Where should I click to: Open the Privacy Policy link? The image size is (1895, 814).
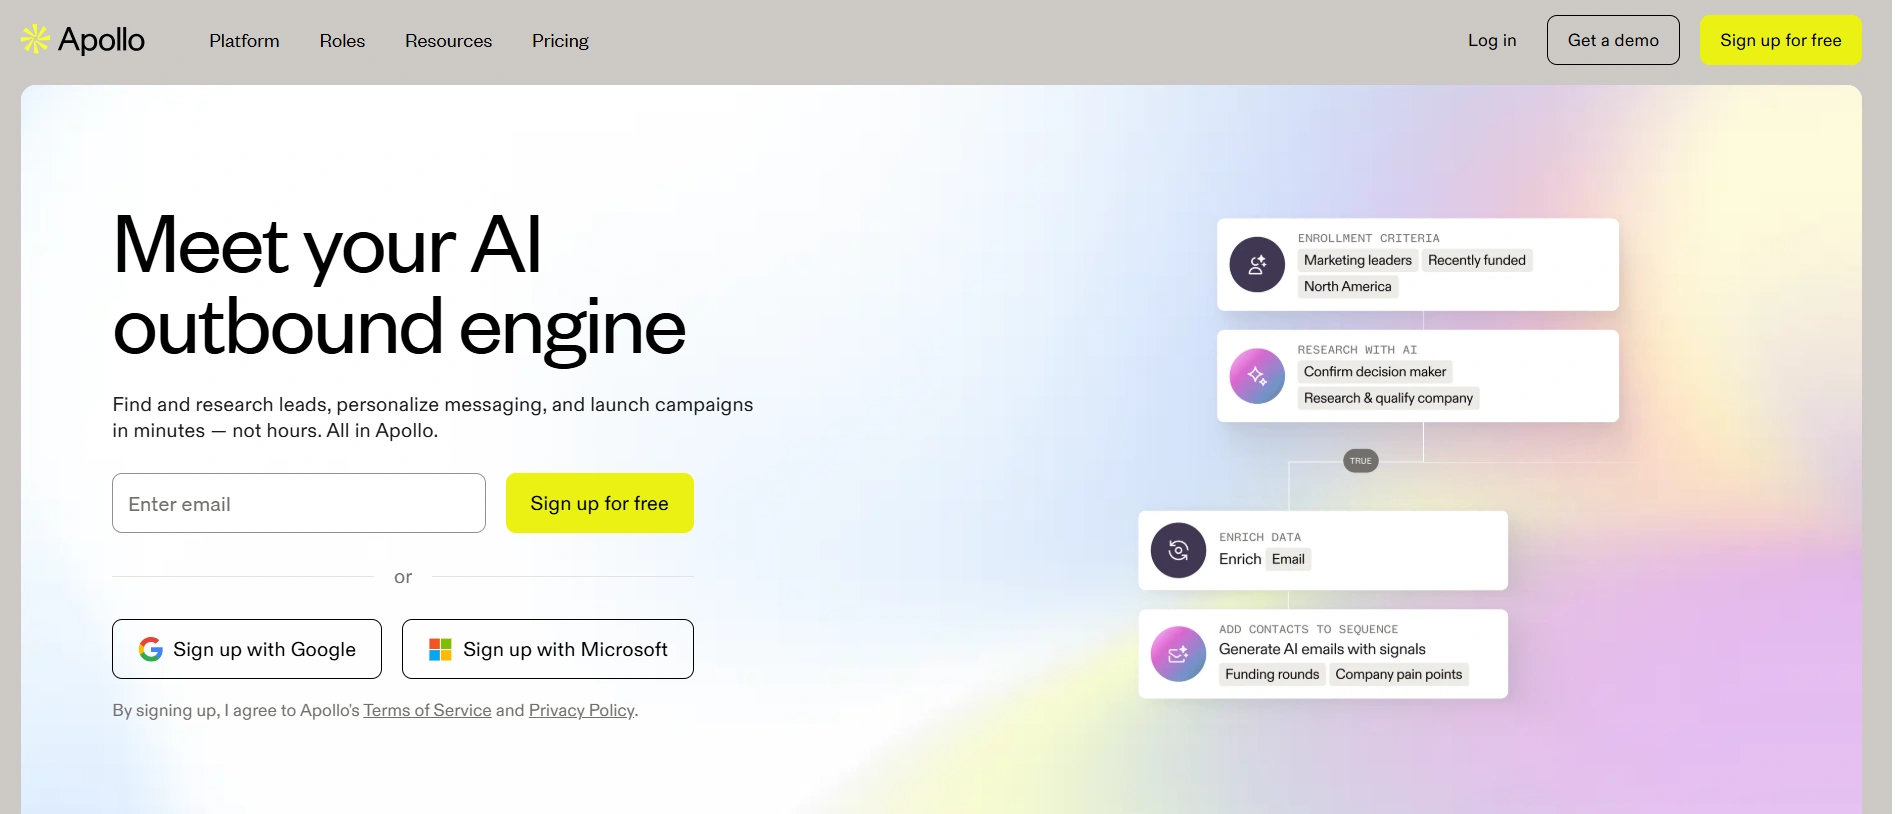click(581, 710)
